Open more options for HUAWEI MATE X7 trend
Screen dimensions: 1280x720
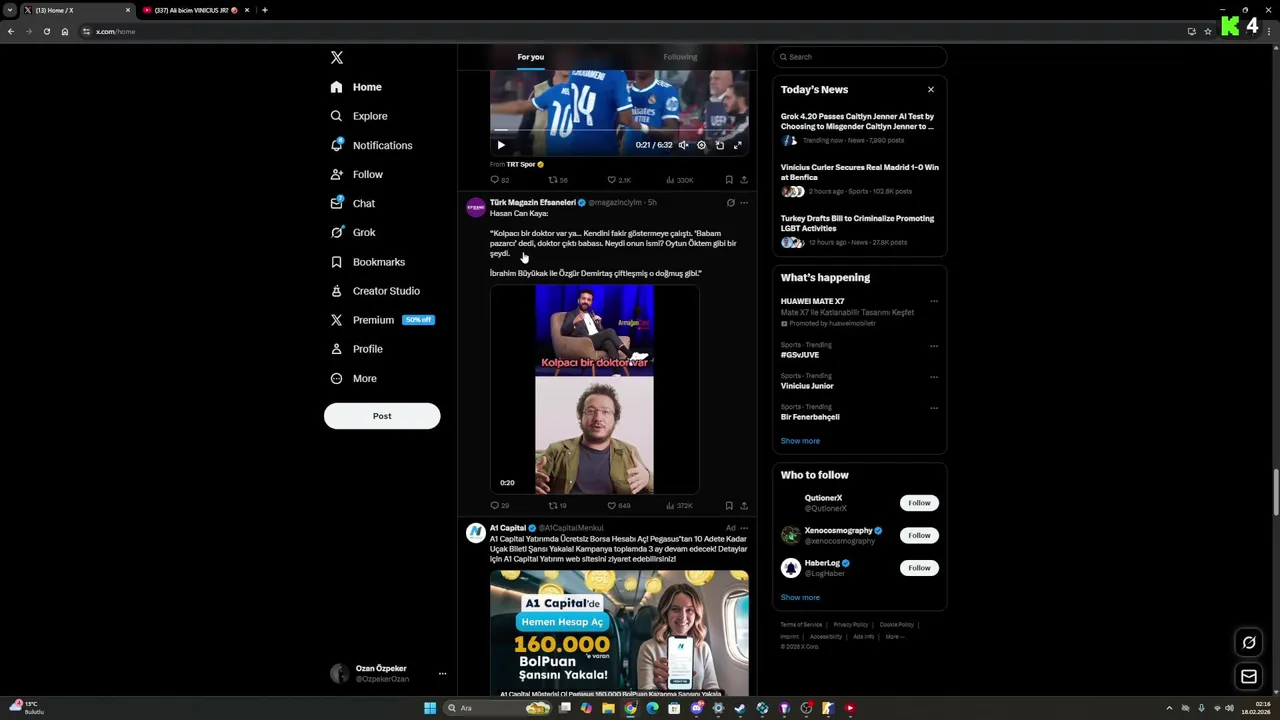[934, 301]
